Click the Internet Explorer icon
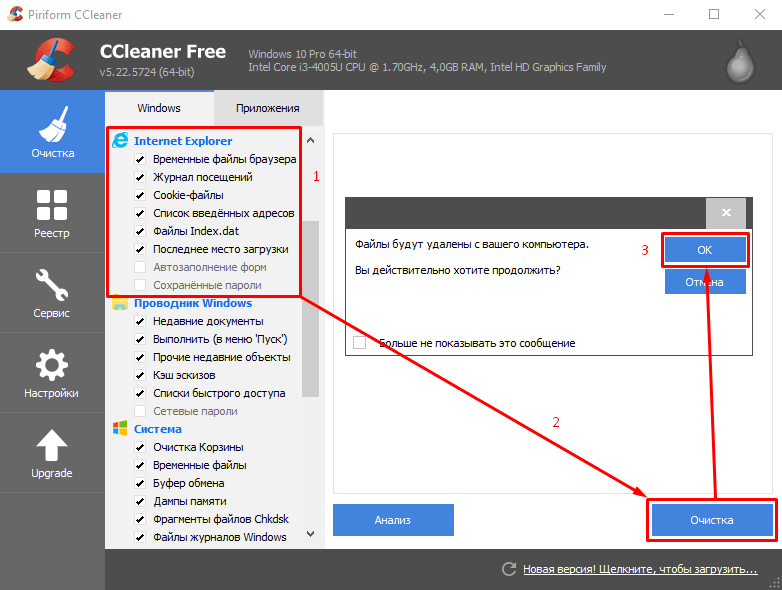Image resolution: width=782 pixels, height=590 pixels. [120, 140]
